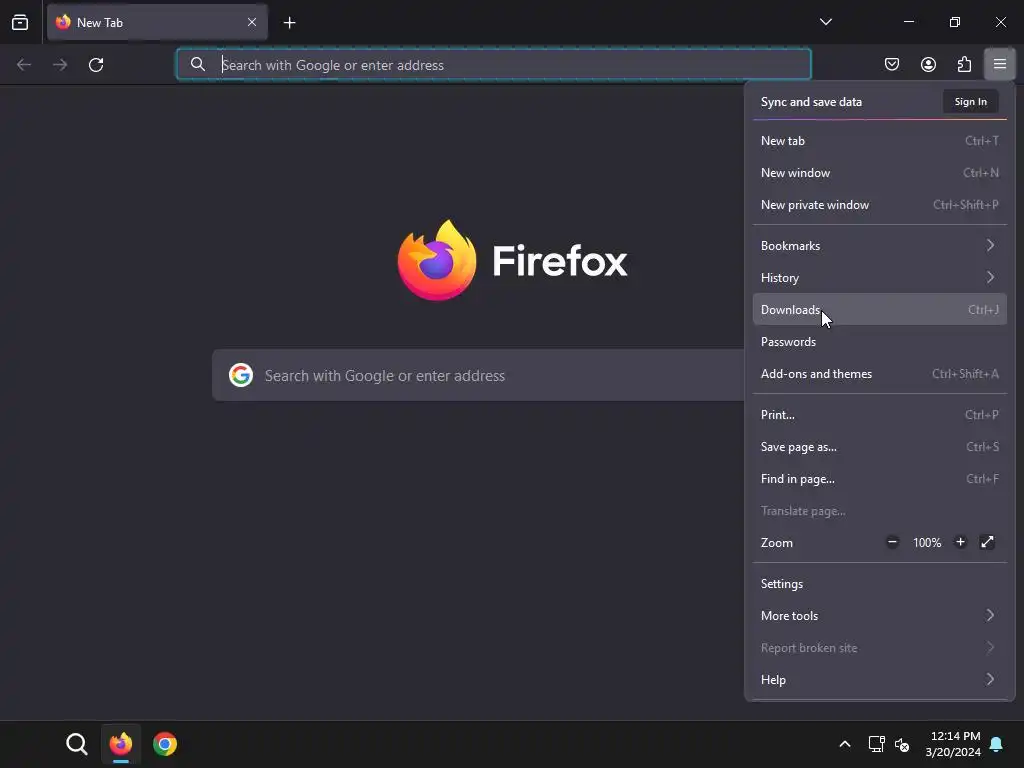Show hidden tray icons chevron
The width and height of the screenshot is (1024, 768).
click(844, 744)
